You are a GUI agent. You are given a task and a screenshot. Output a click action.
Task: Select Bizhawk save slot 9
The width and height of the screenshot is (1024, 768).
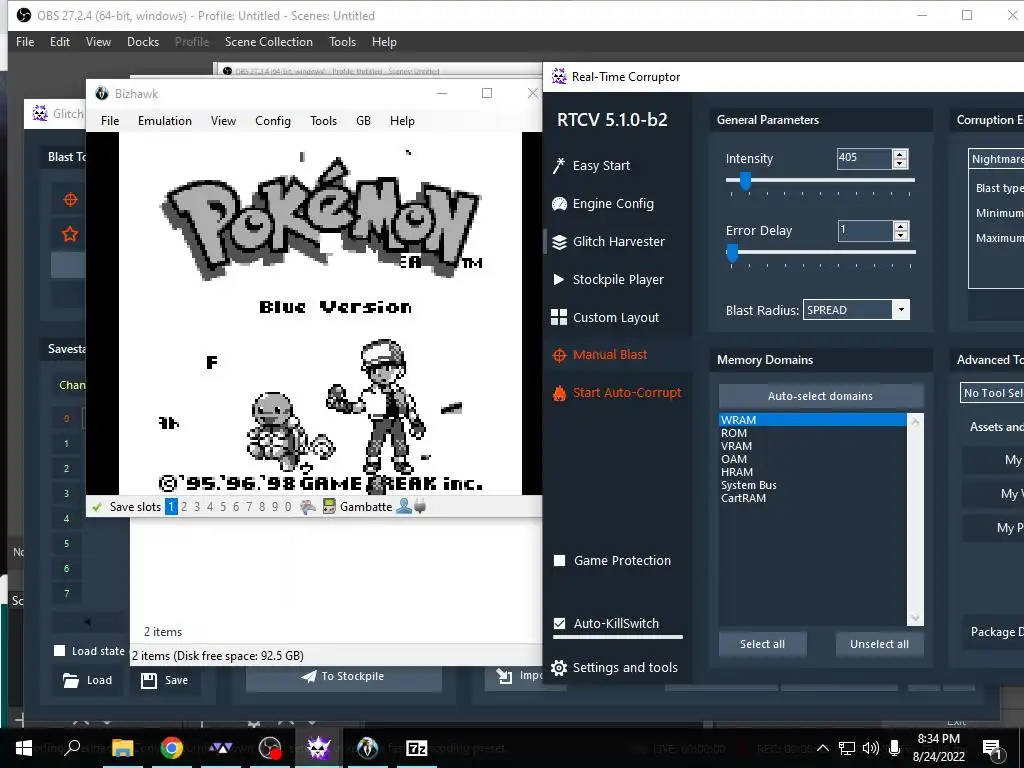(x=275, y=507)
